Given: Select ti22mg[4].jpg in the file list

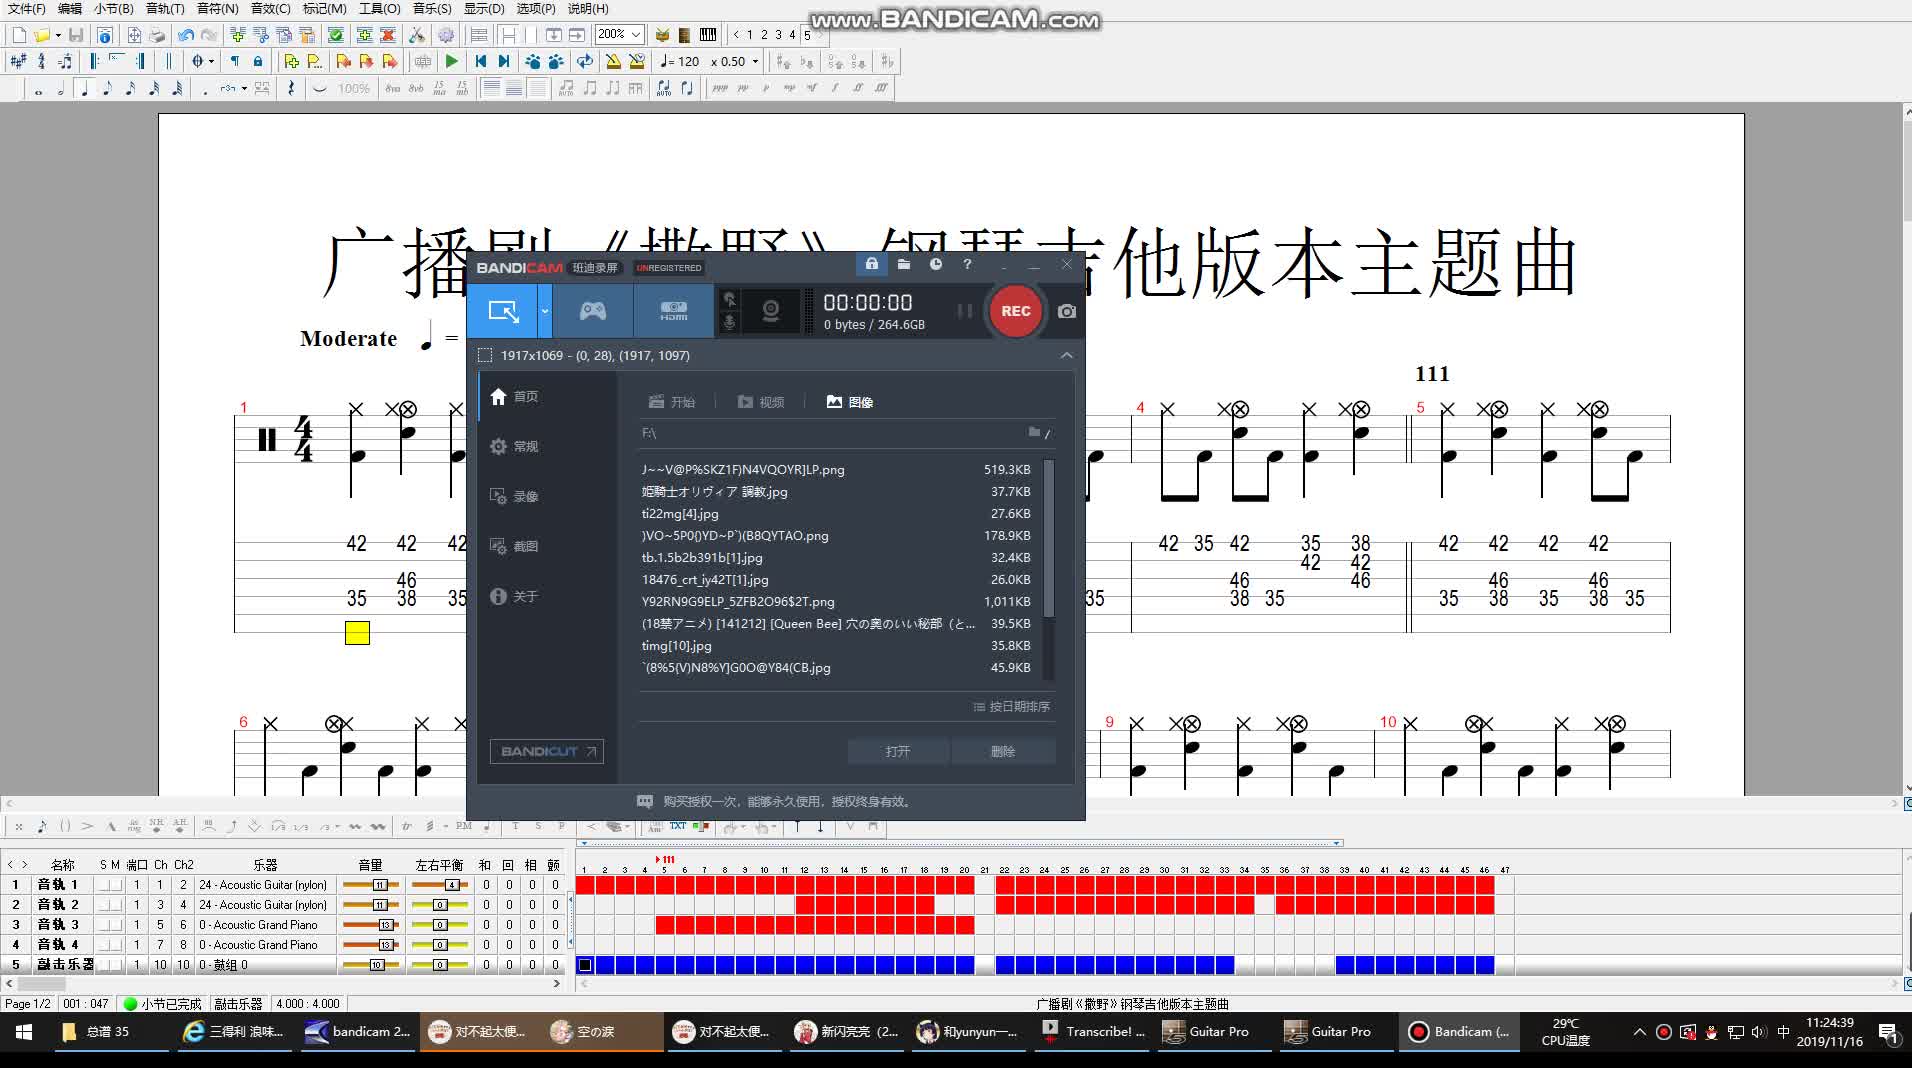Looking at the screenshot, I should coord(680,514).
